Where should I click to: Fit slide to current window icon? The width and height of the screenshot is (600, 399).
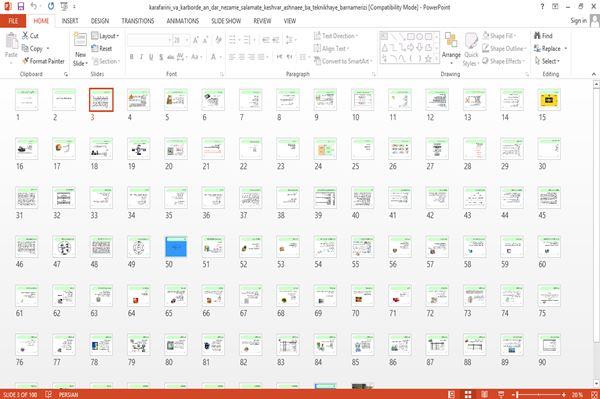pos(594,394)
